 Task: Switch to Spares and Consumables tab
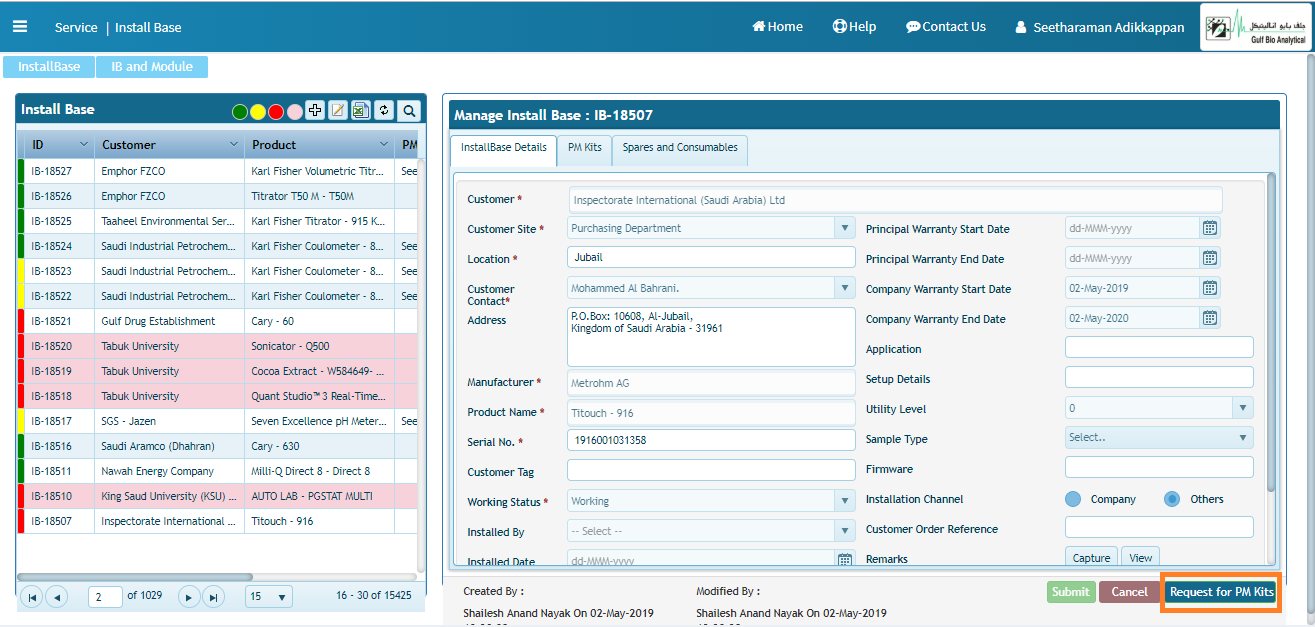coord(680,148)
